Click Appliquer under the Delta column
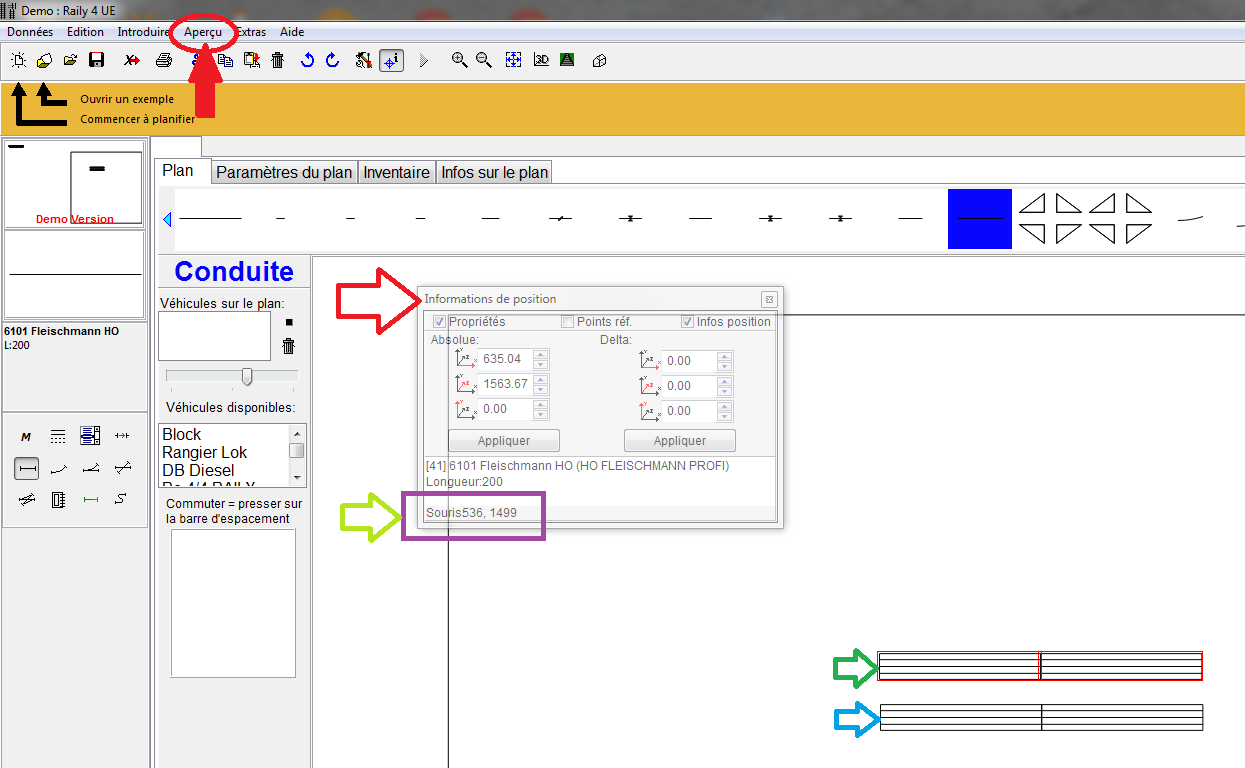 pyautogui.click(x=680, y=441)
